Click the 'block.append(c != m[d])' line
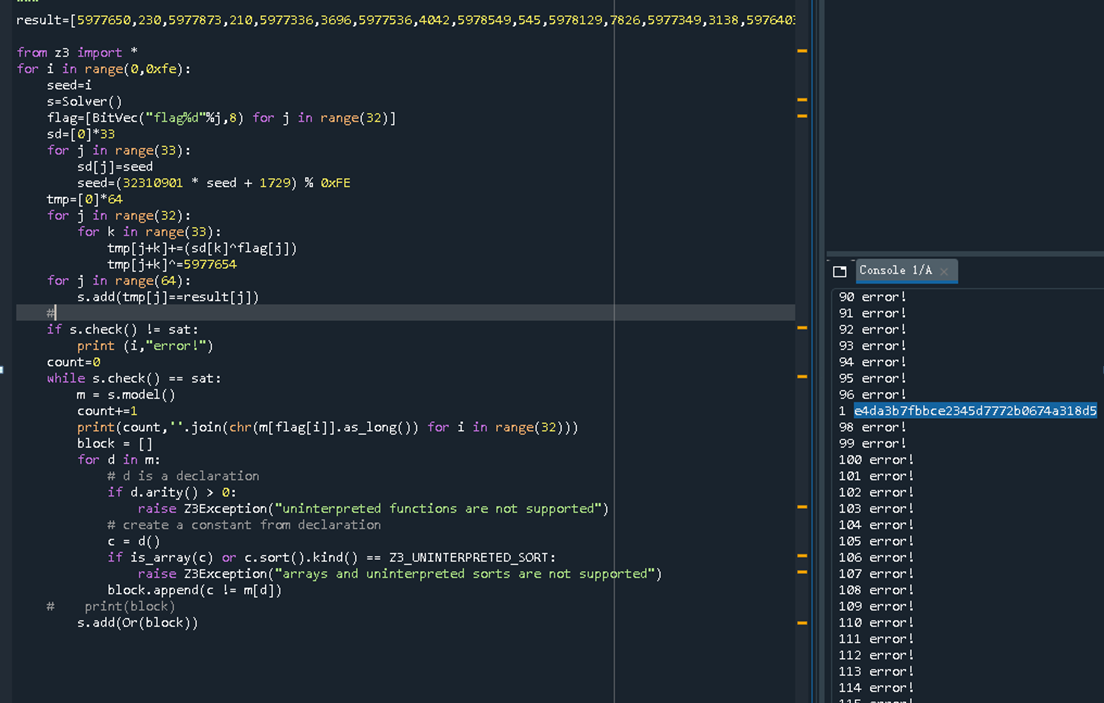Viewport: 1104px width, 703px height. click(x=194, y=590)
